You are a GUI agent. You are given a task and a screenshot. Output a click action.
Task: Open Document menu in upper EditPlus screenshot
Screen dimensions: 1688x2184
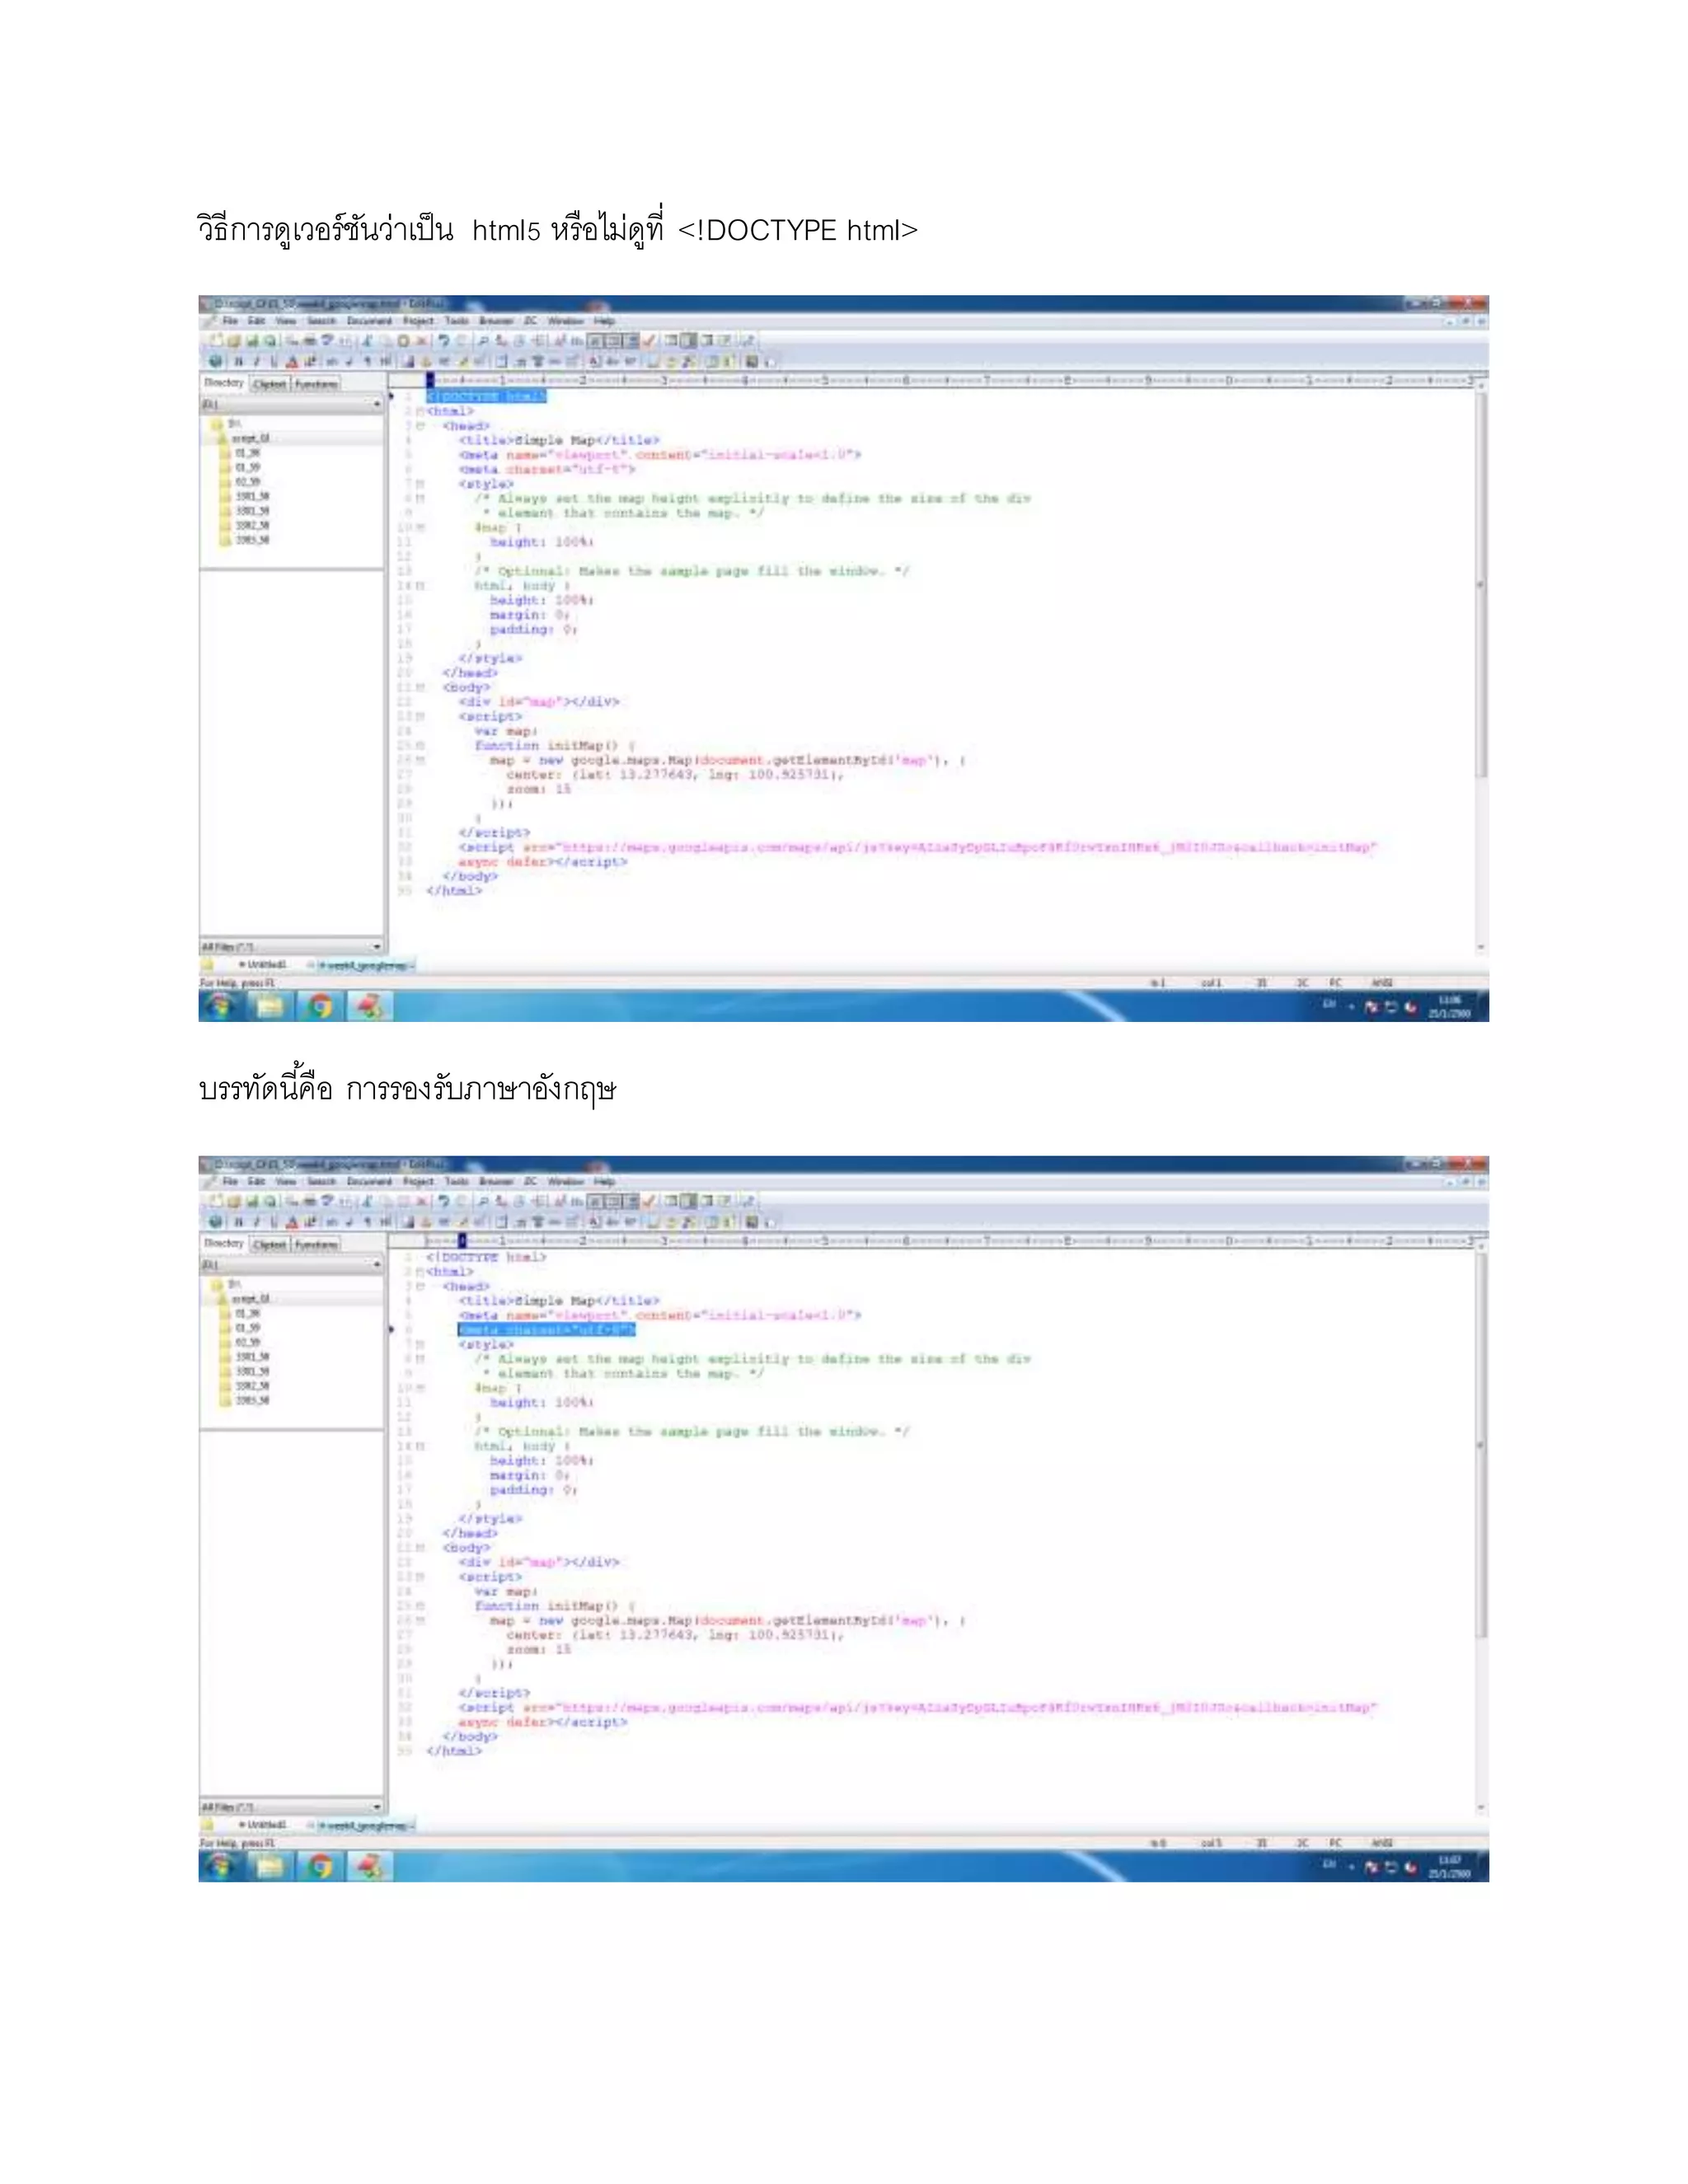pyautogui.click(x=369, y=321)
